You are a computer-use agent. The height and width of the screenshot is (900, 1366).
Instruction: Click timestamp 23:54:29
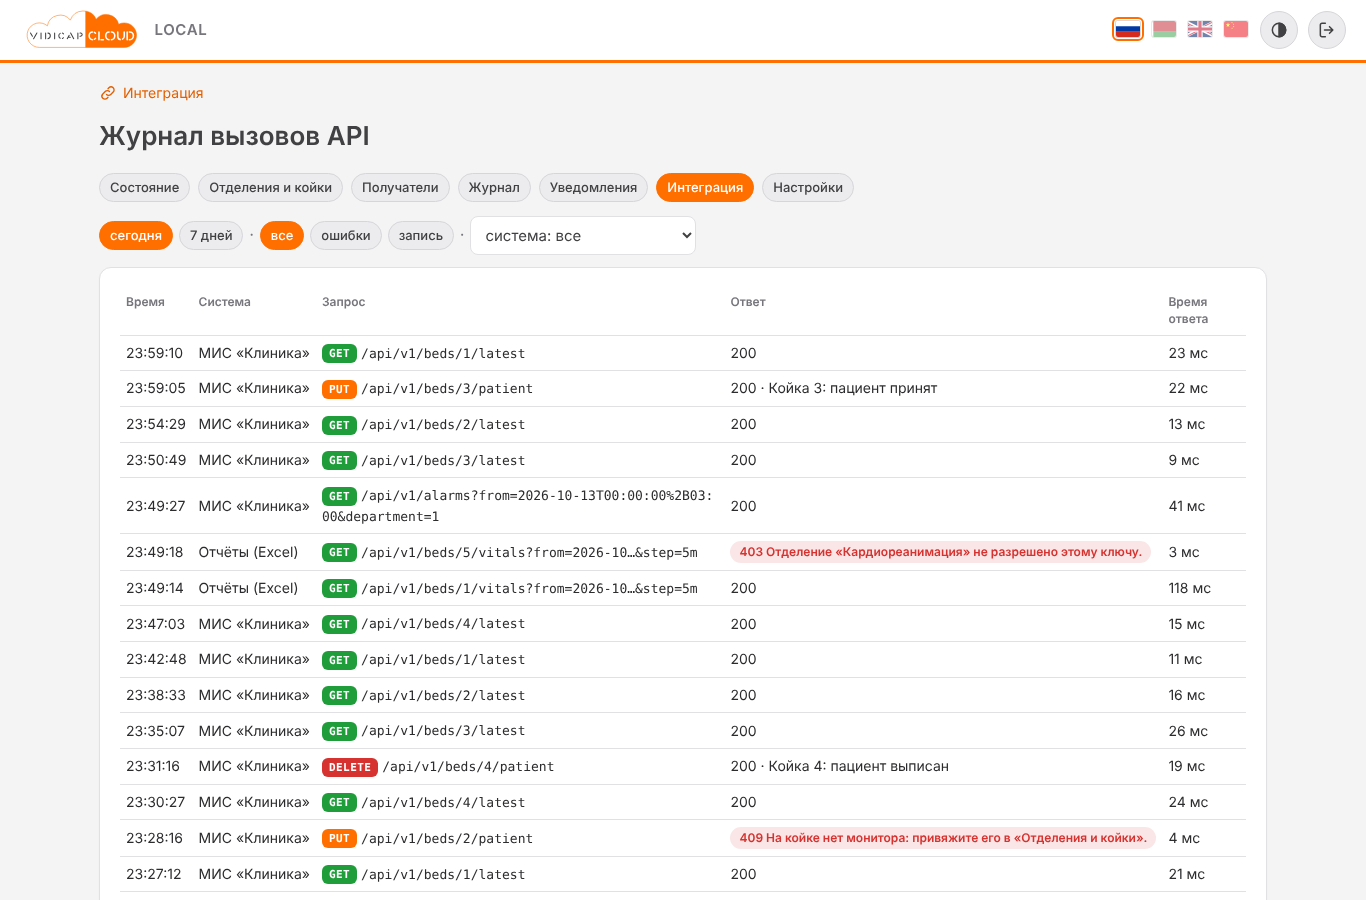point(156,424)
